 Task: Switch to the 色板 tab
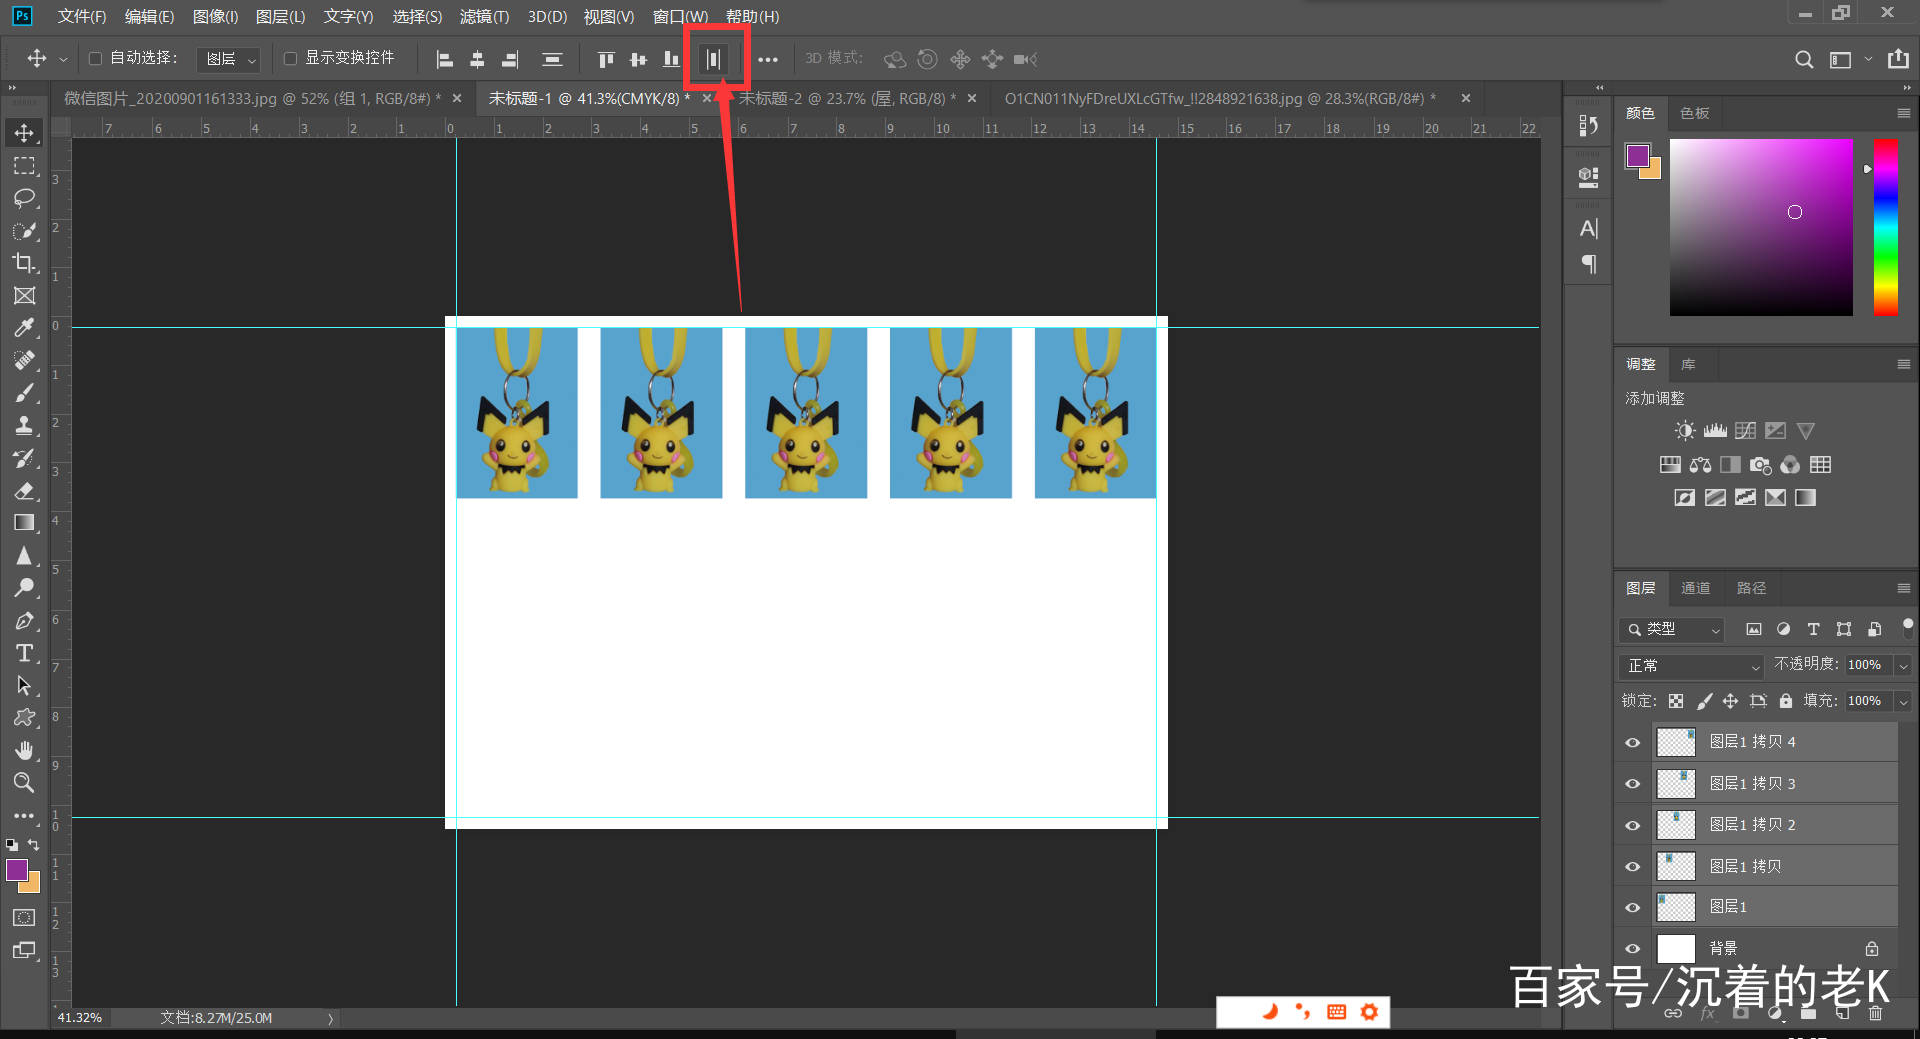point(1694,113)
